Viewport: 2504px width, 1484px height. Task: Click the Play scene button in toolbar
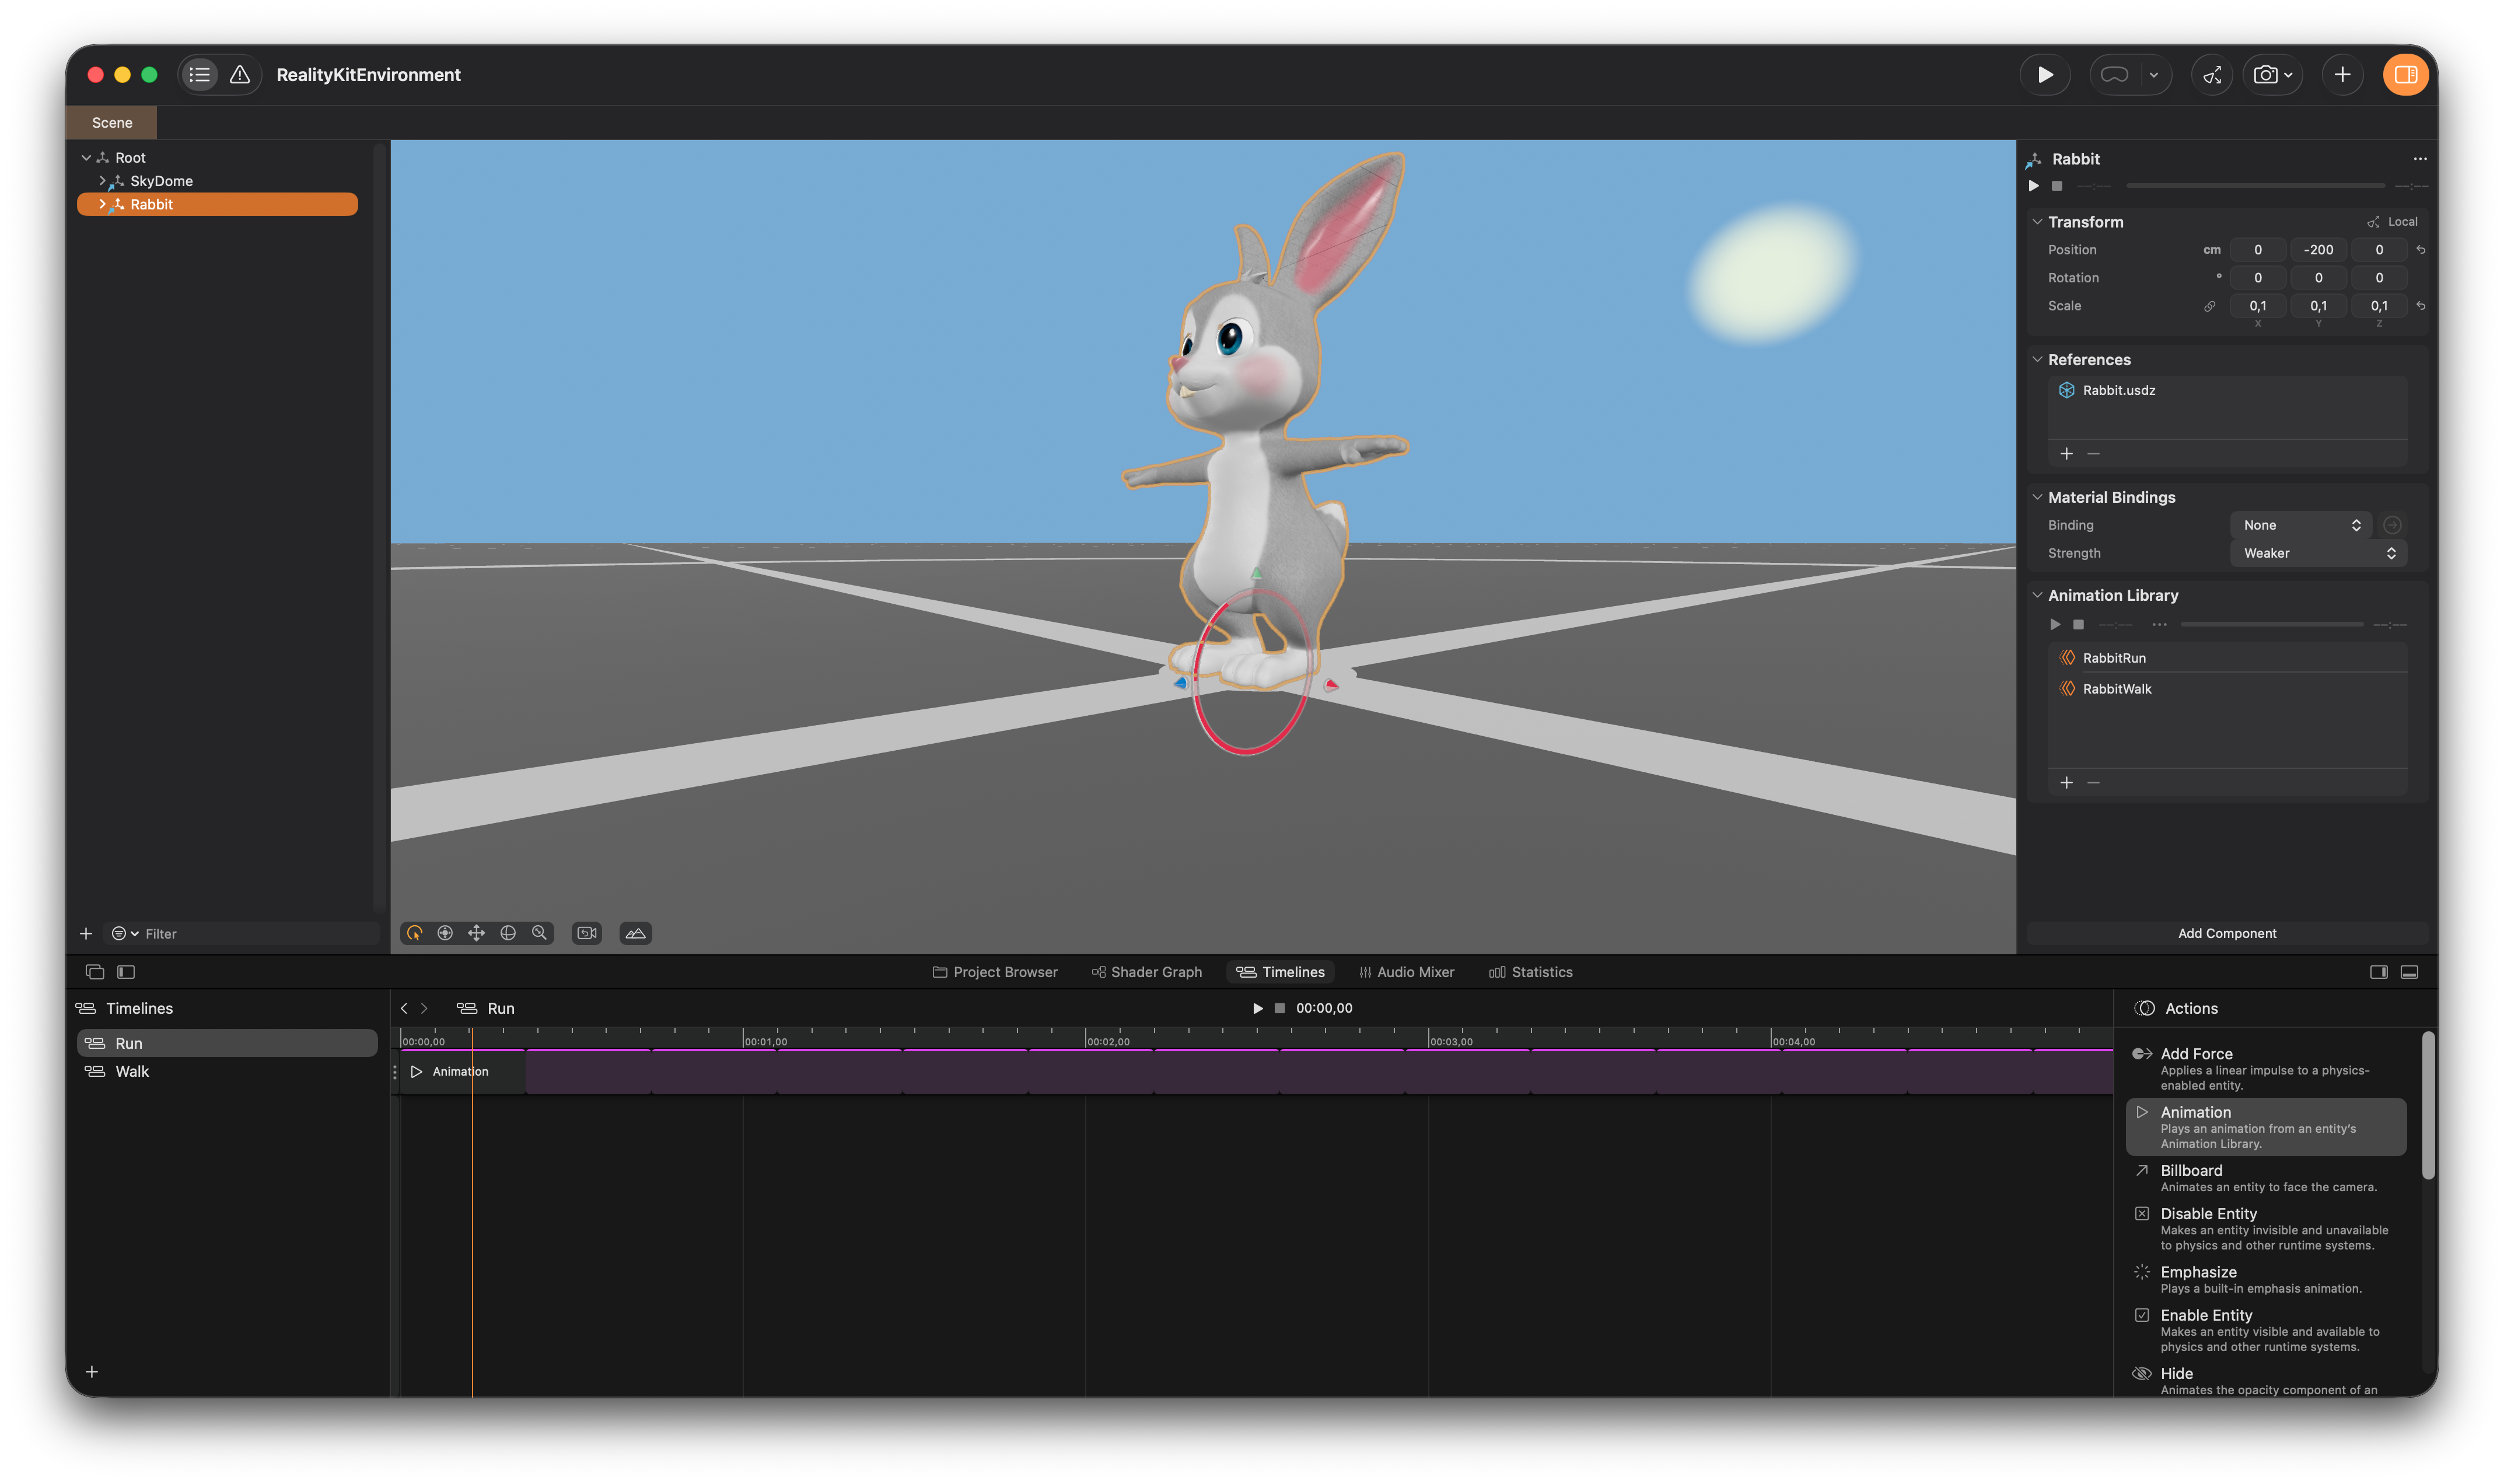point(2045,75)
